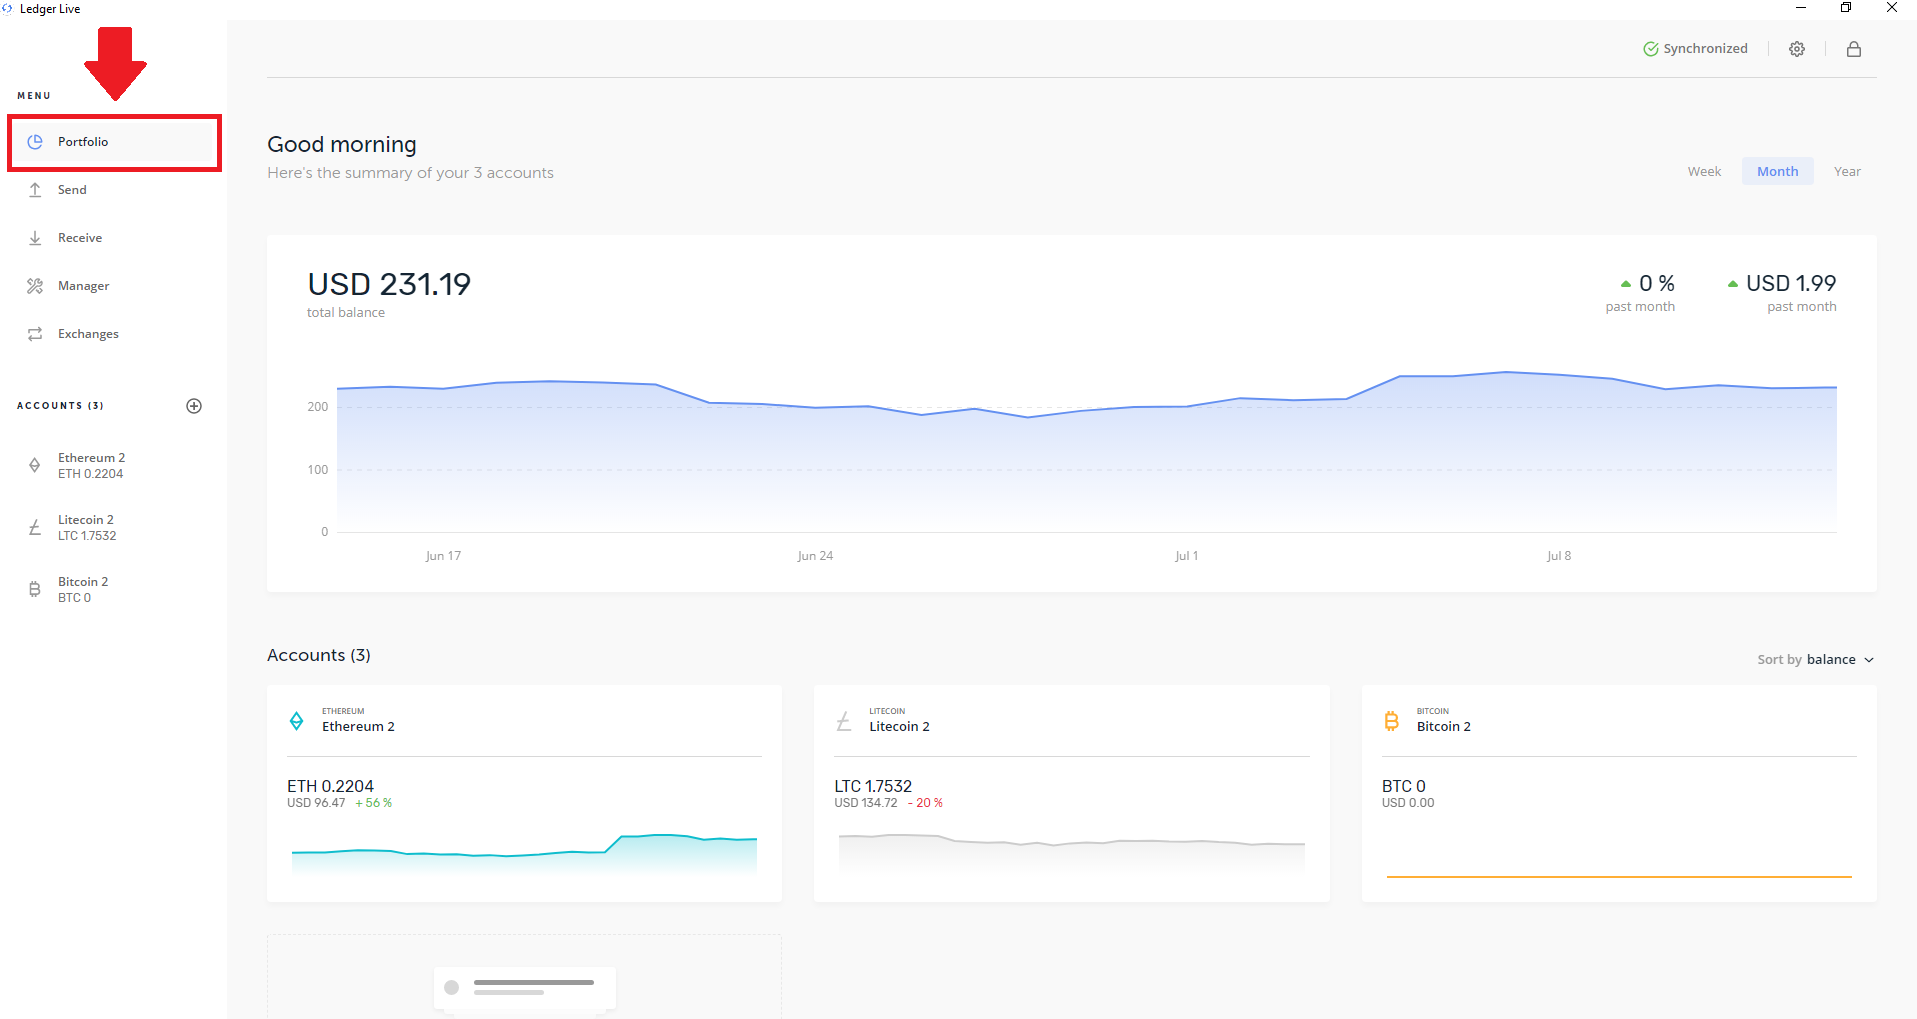Click the -20 % Litecoin change

tap(925, 803)
